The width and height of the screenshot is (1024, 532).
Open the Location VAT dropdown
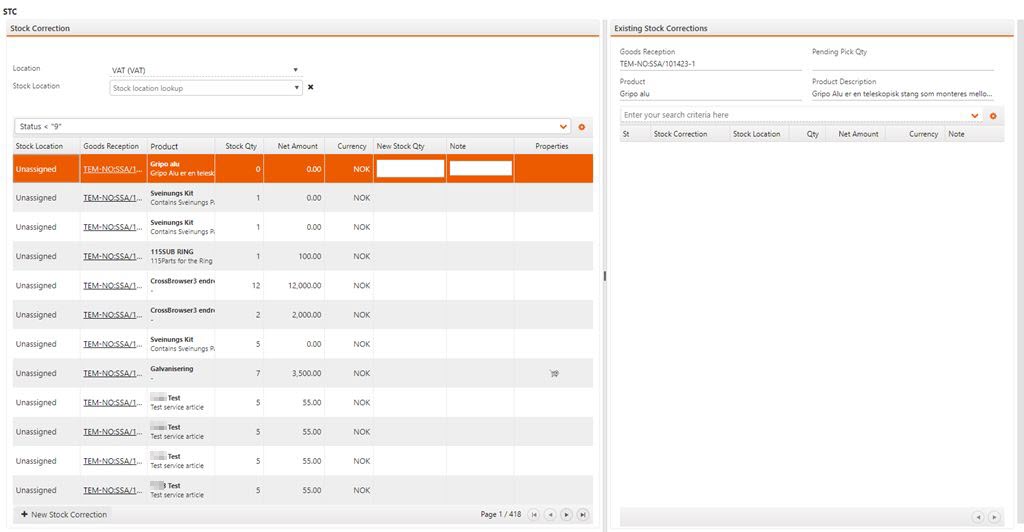click(295, 70)
